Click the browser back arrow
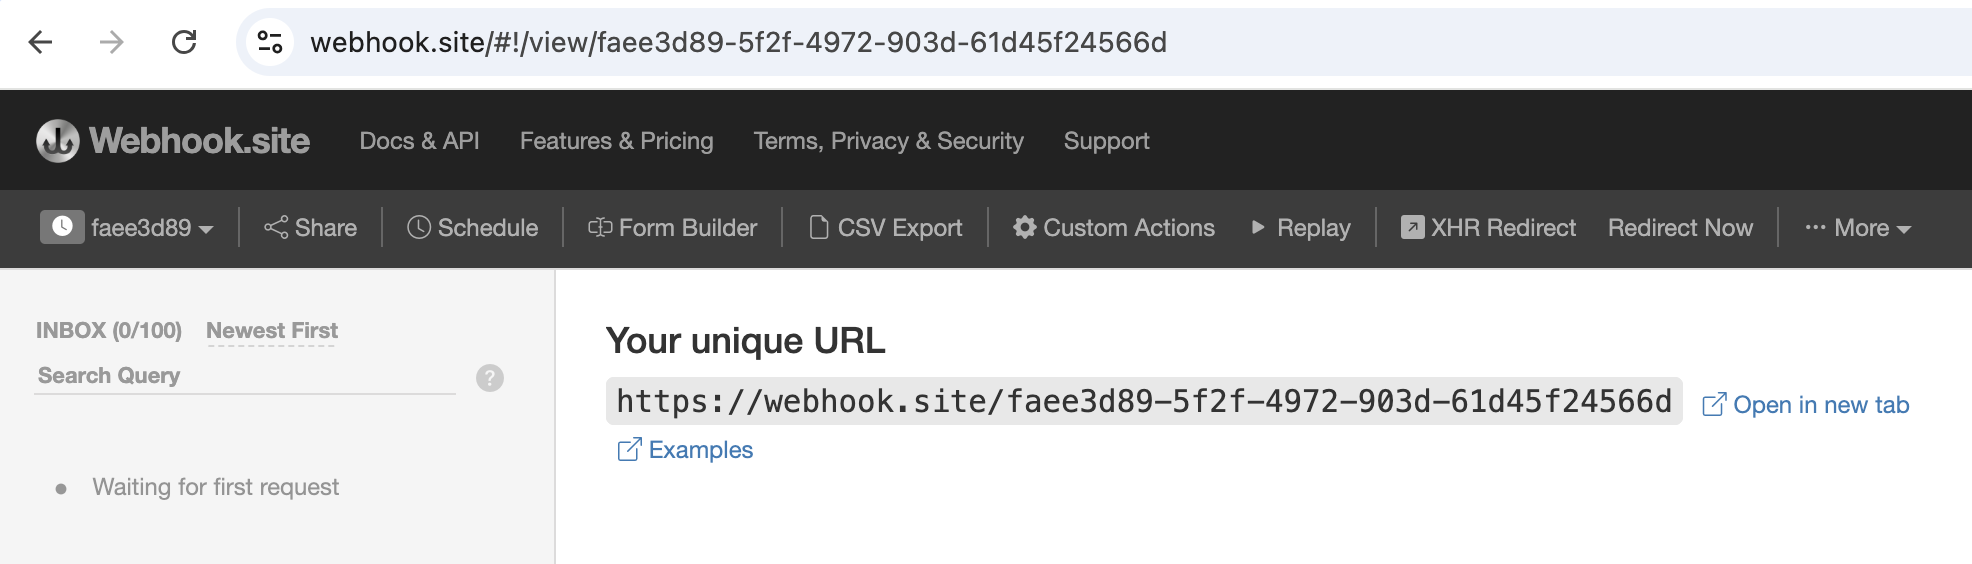This screenshot has height=564, width=1972. pos(41,42)
